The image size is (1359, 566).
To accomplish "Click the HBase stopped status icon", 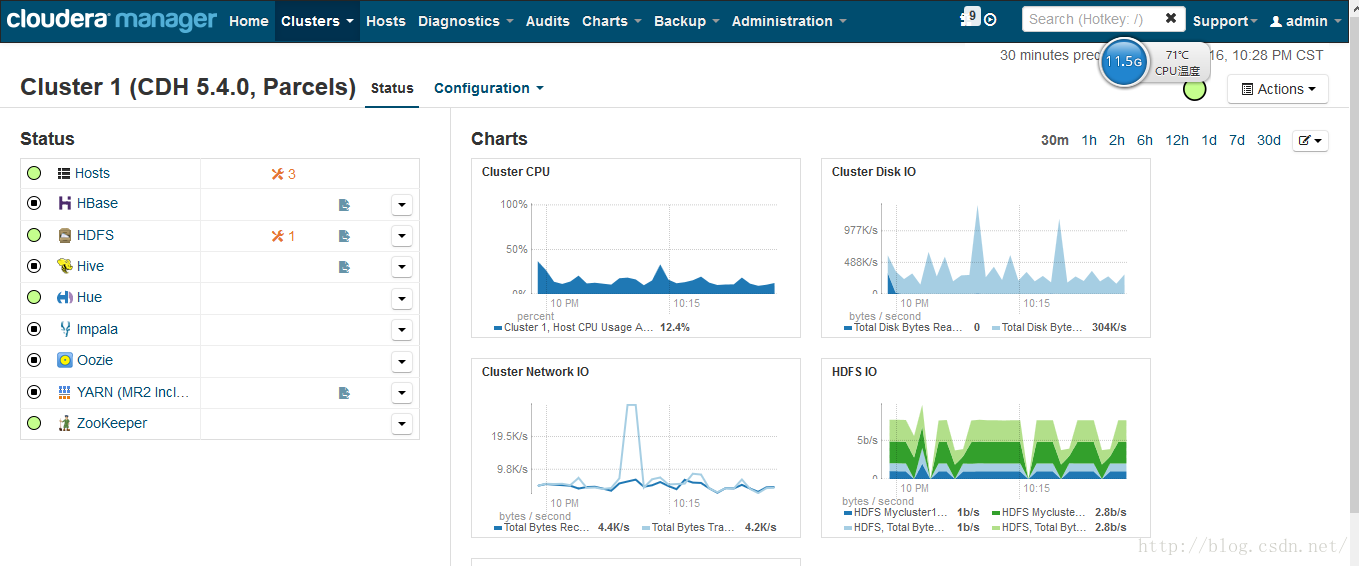I will [34, 203].
